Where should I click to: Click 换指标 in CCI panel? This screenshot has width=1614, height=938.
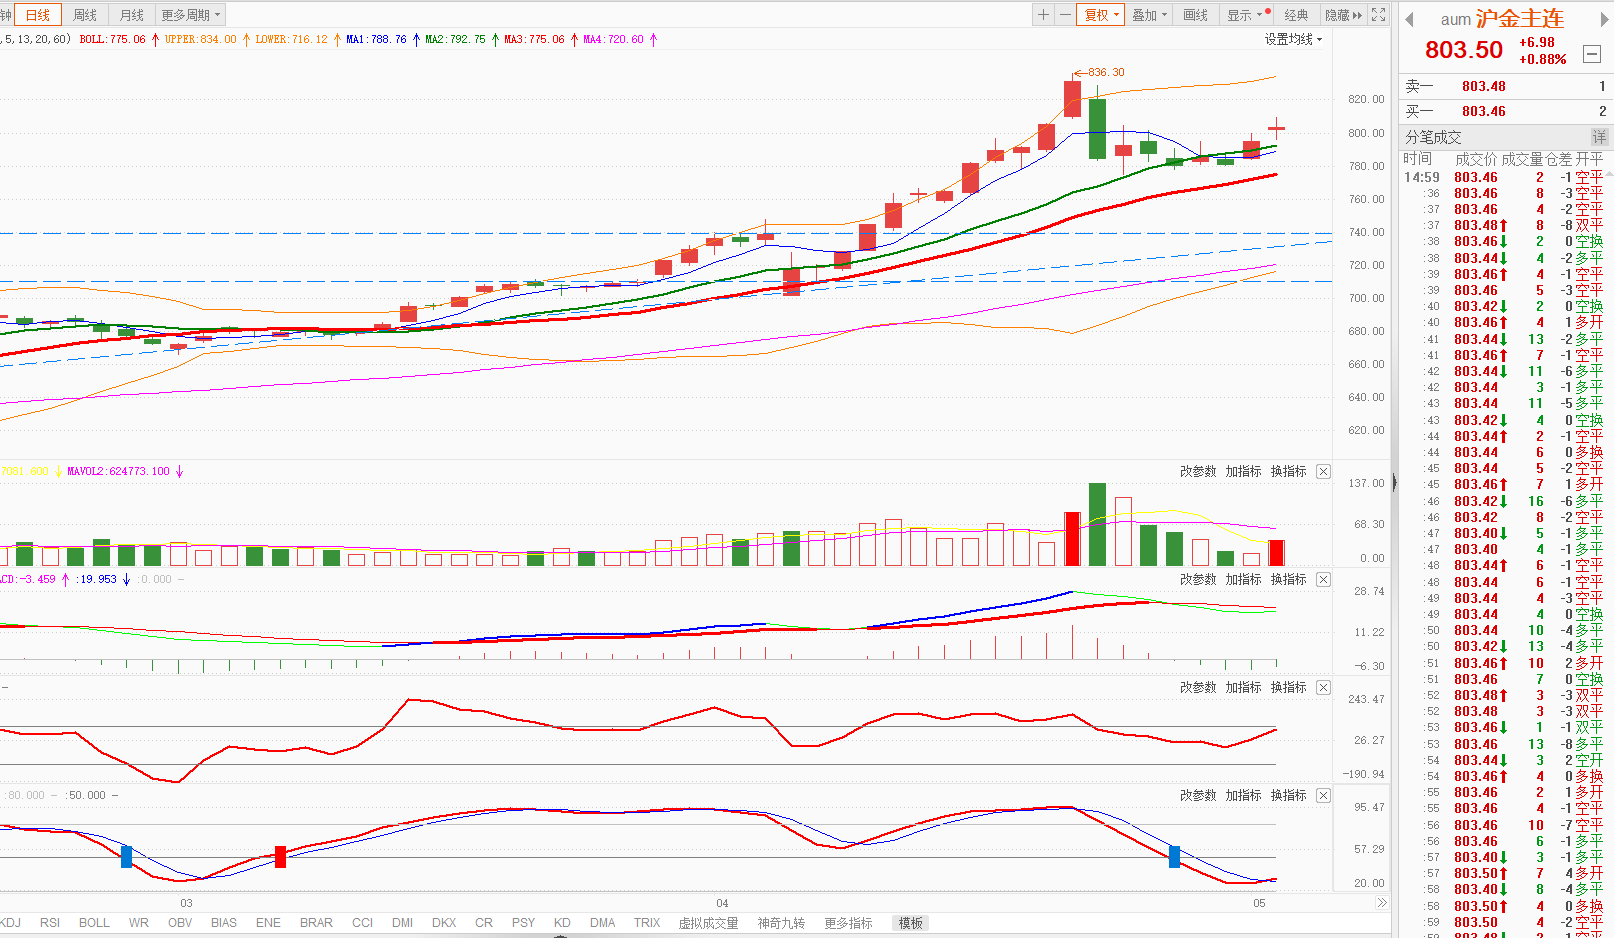[x=1288, y=687]
